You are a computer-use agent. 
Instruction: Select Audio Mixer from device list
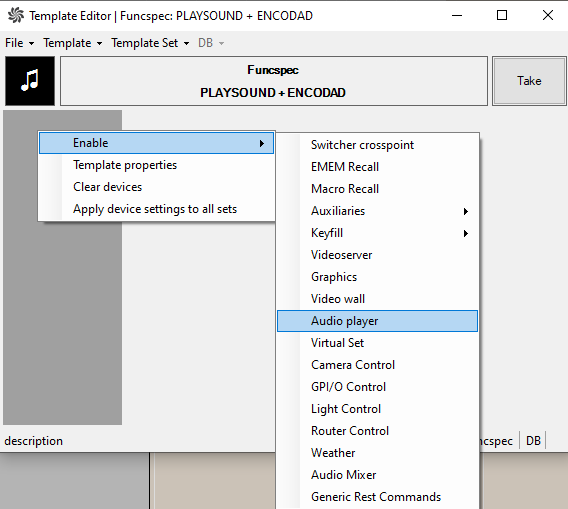pos(377,475)
